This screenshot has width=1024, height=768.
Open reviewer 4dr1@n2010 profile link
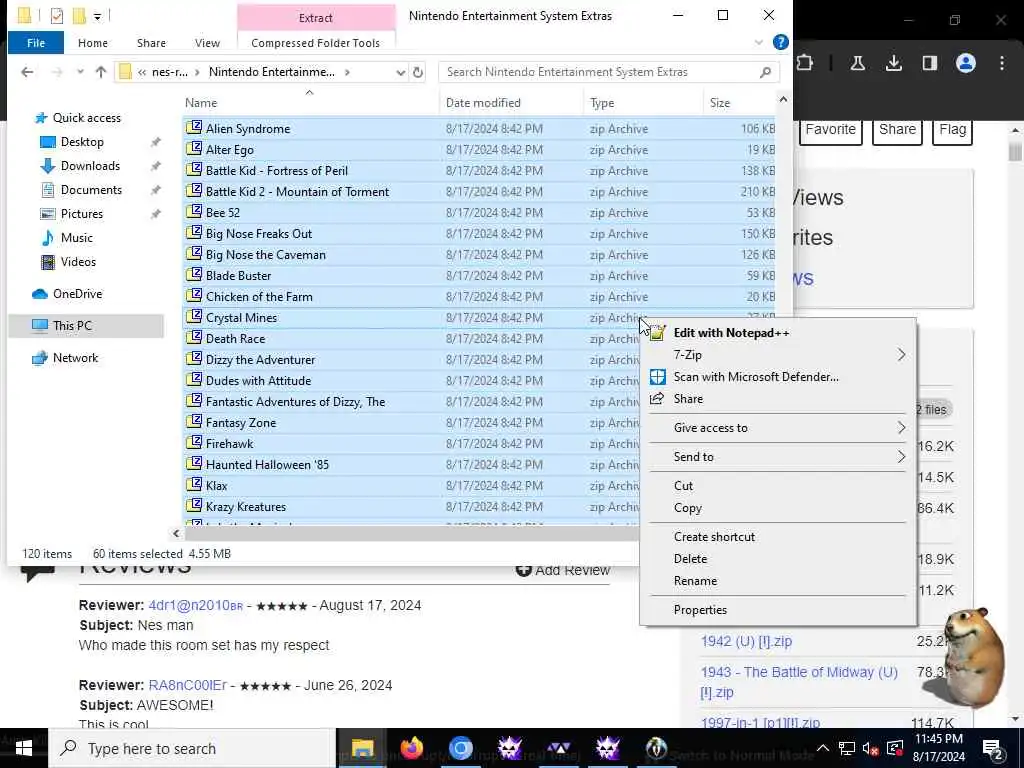point(195,605)
